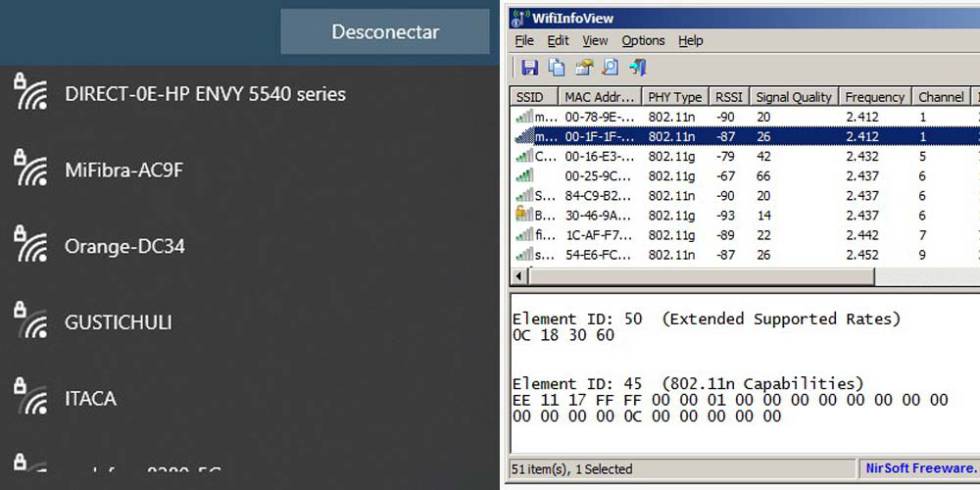Click the 'Element ID: 45 (802.11n Capabilities)' line
The image size is (980, 490).
688,383
